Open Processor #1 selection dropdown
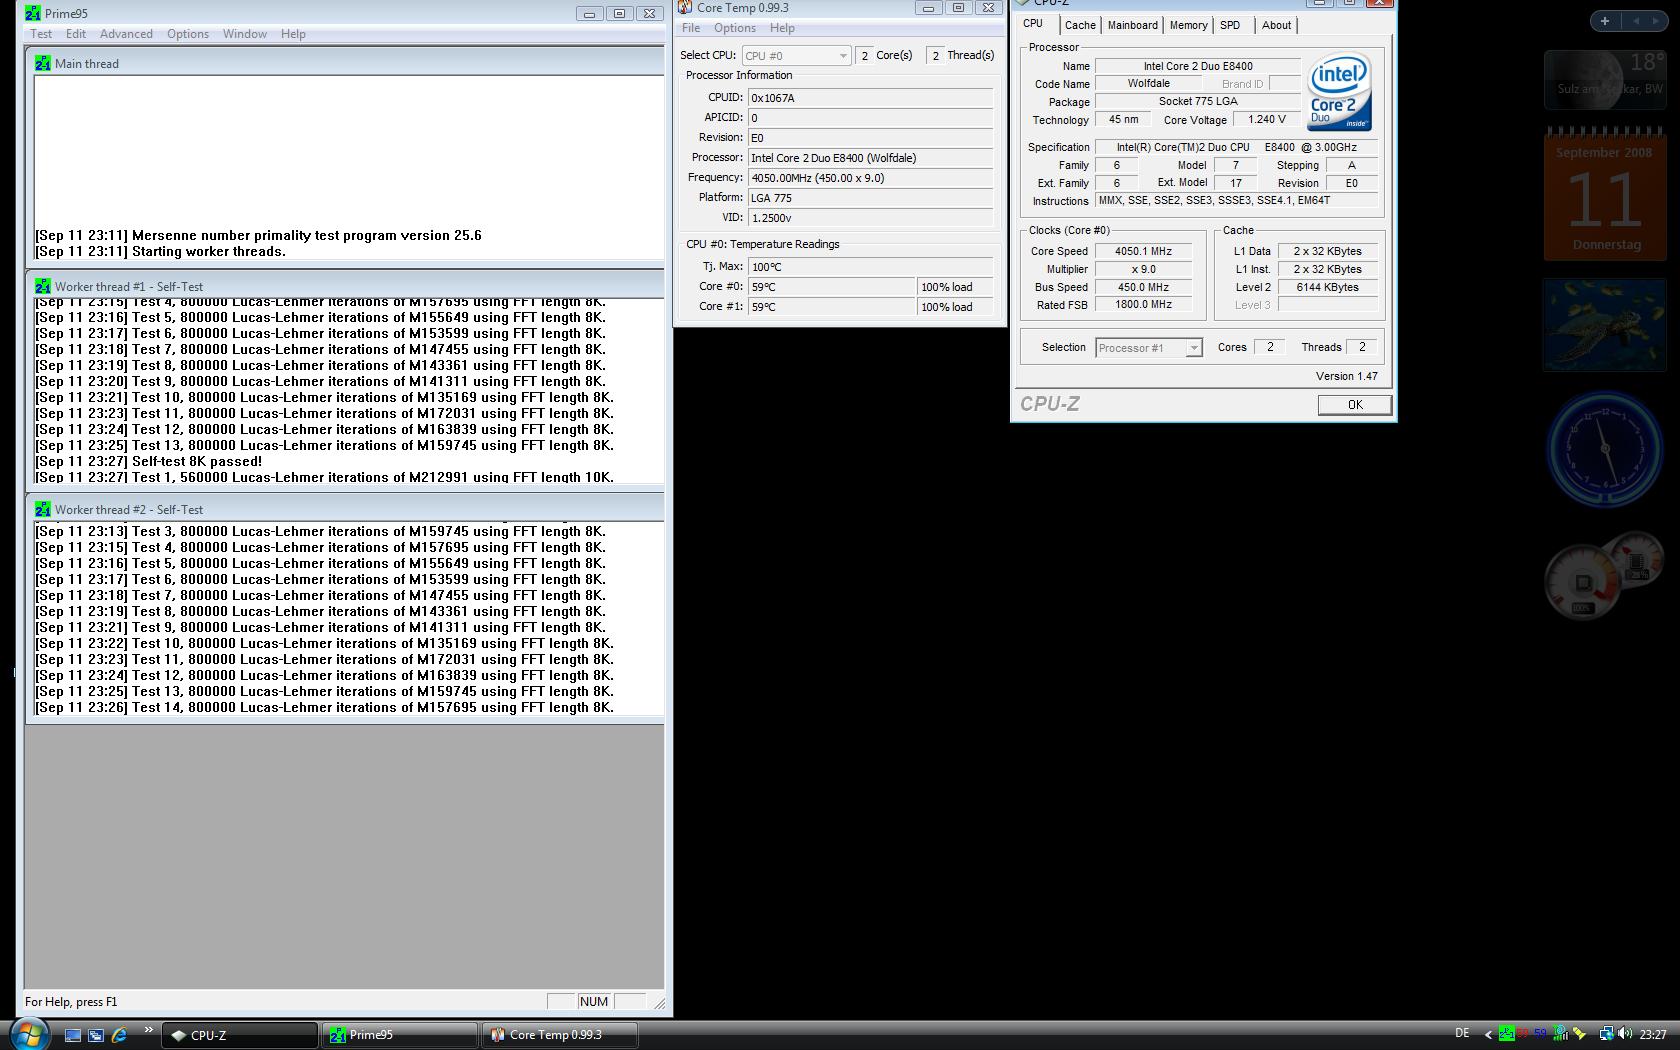This screenshot has height=1050, width=1680. [1149, 348]
